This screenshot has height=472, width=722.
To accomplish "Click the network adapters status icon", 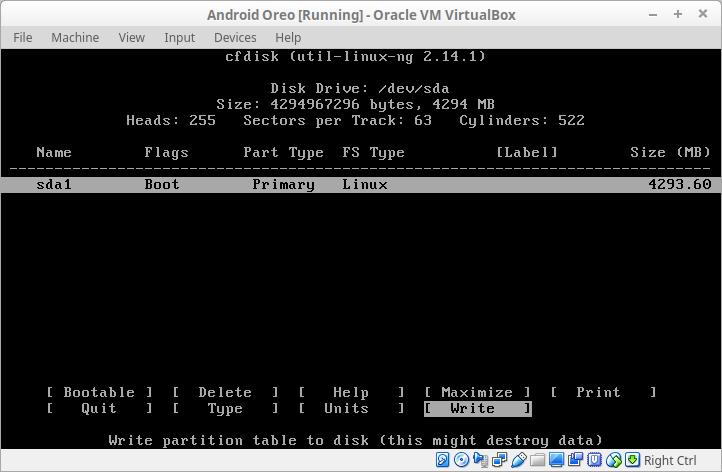I will (499, 460).
